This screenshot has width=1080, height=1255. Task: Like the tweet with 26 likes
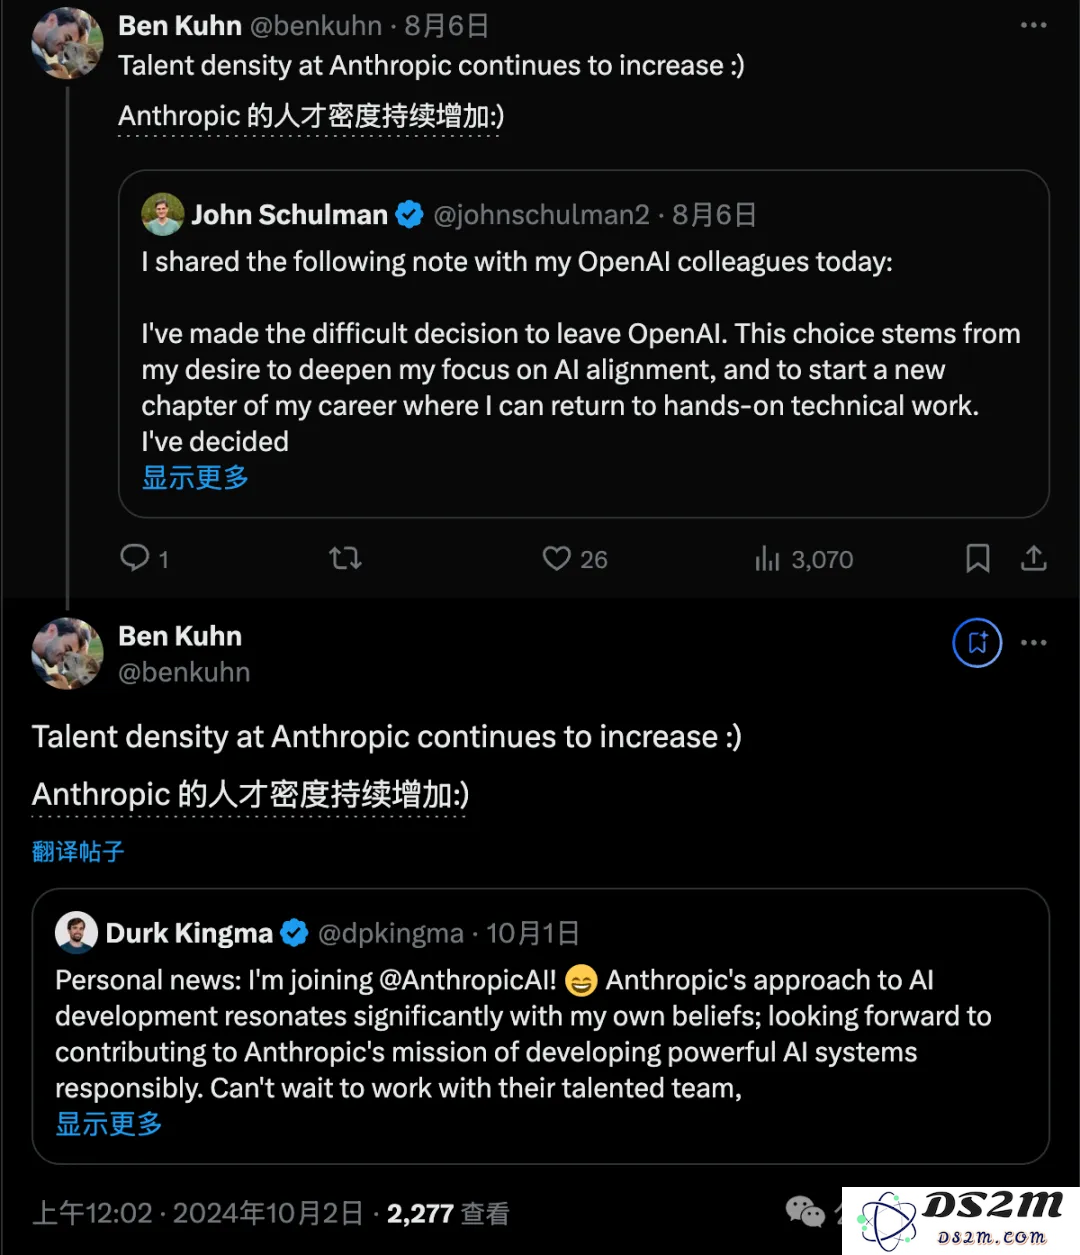[556, 558]
